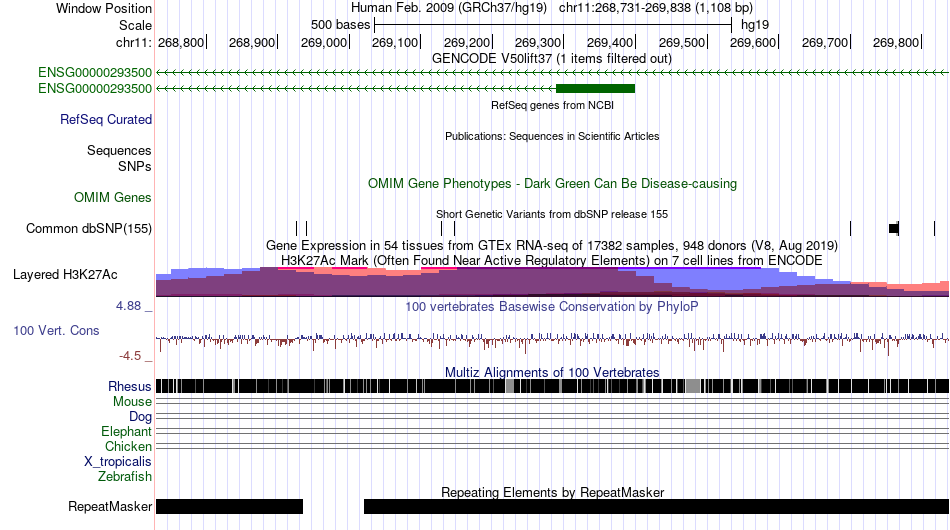Click the hg19 label beside scale bar
950x530 pixels.
coord(755,25)
